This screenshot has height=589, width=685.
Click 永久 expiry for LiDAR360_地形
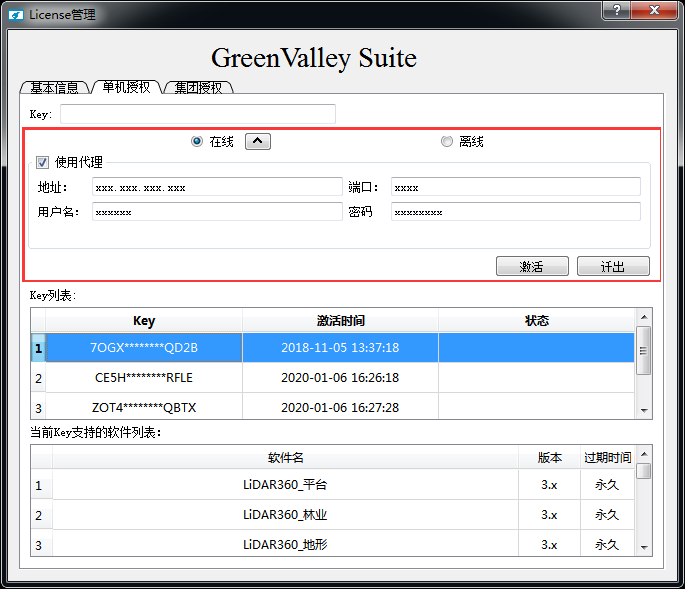click(x=607, y=544)
